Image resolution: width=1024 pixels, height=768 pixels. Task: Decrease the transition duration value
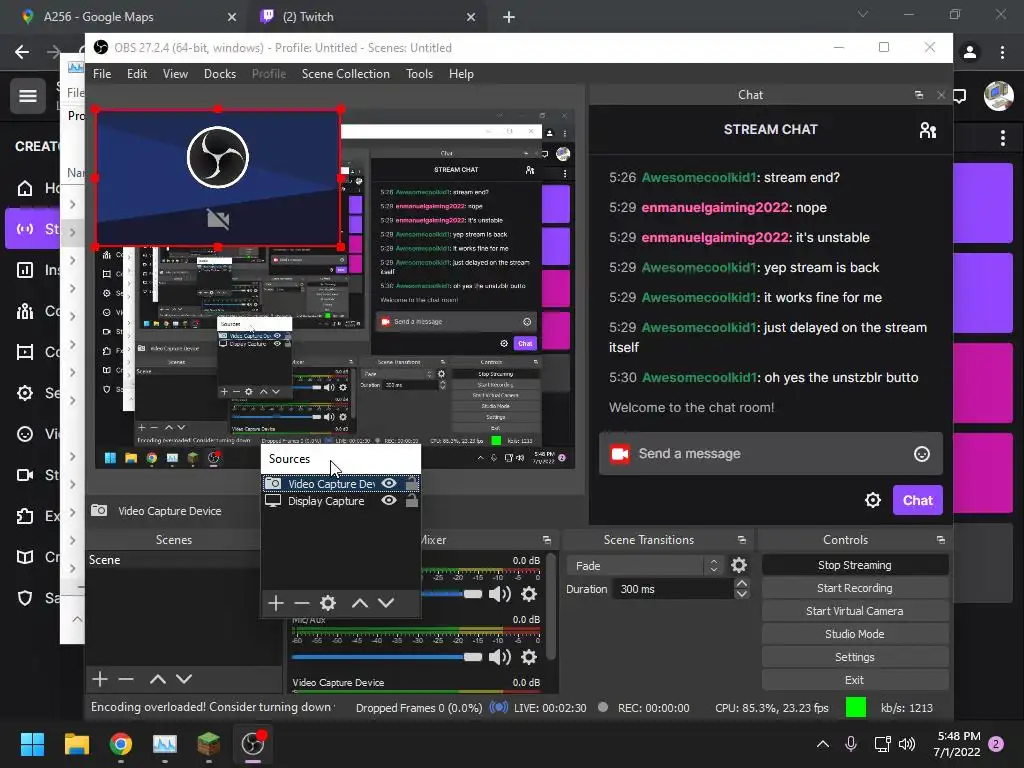pos(741,594)
